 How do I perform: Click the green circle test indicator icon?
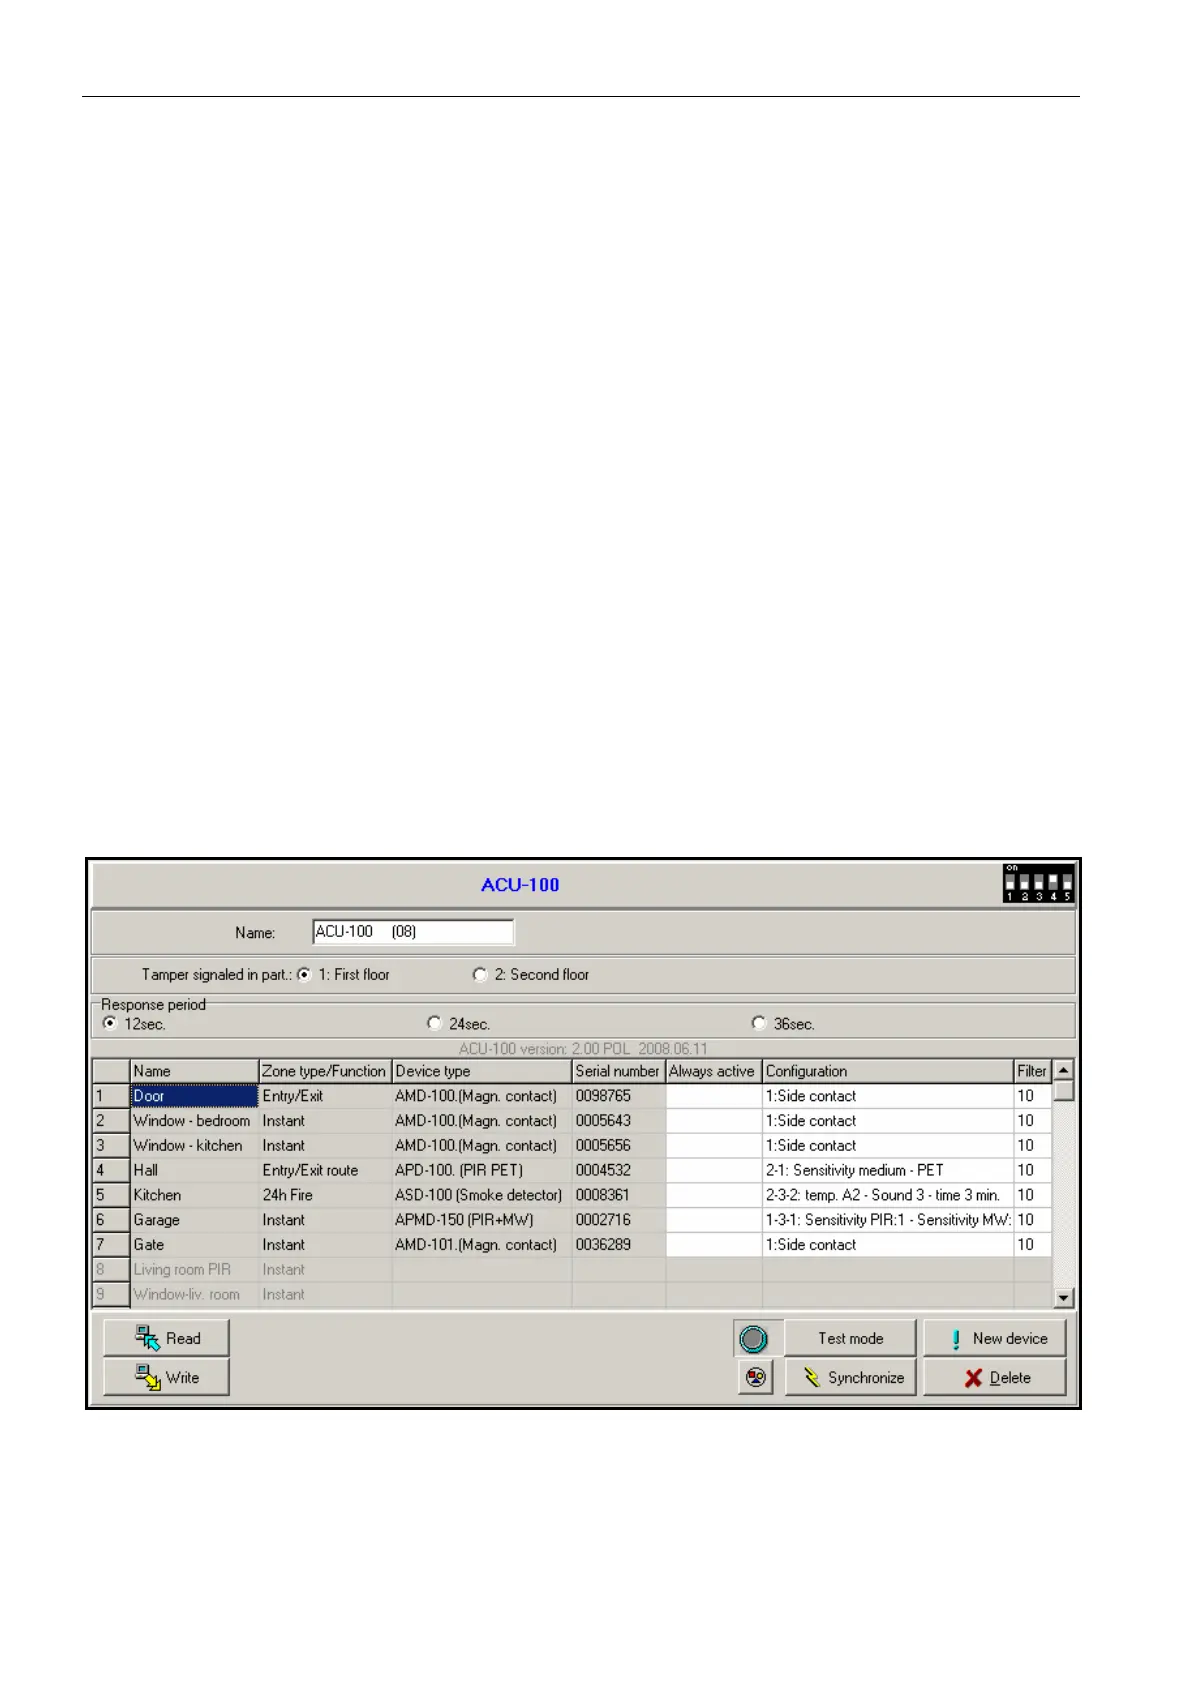[x=753, y=1338]
